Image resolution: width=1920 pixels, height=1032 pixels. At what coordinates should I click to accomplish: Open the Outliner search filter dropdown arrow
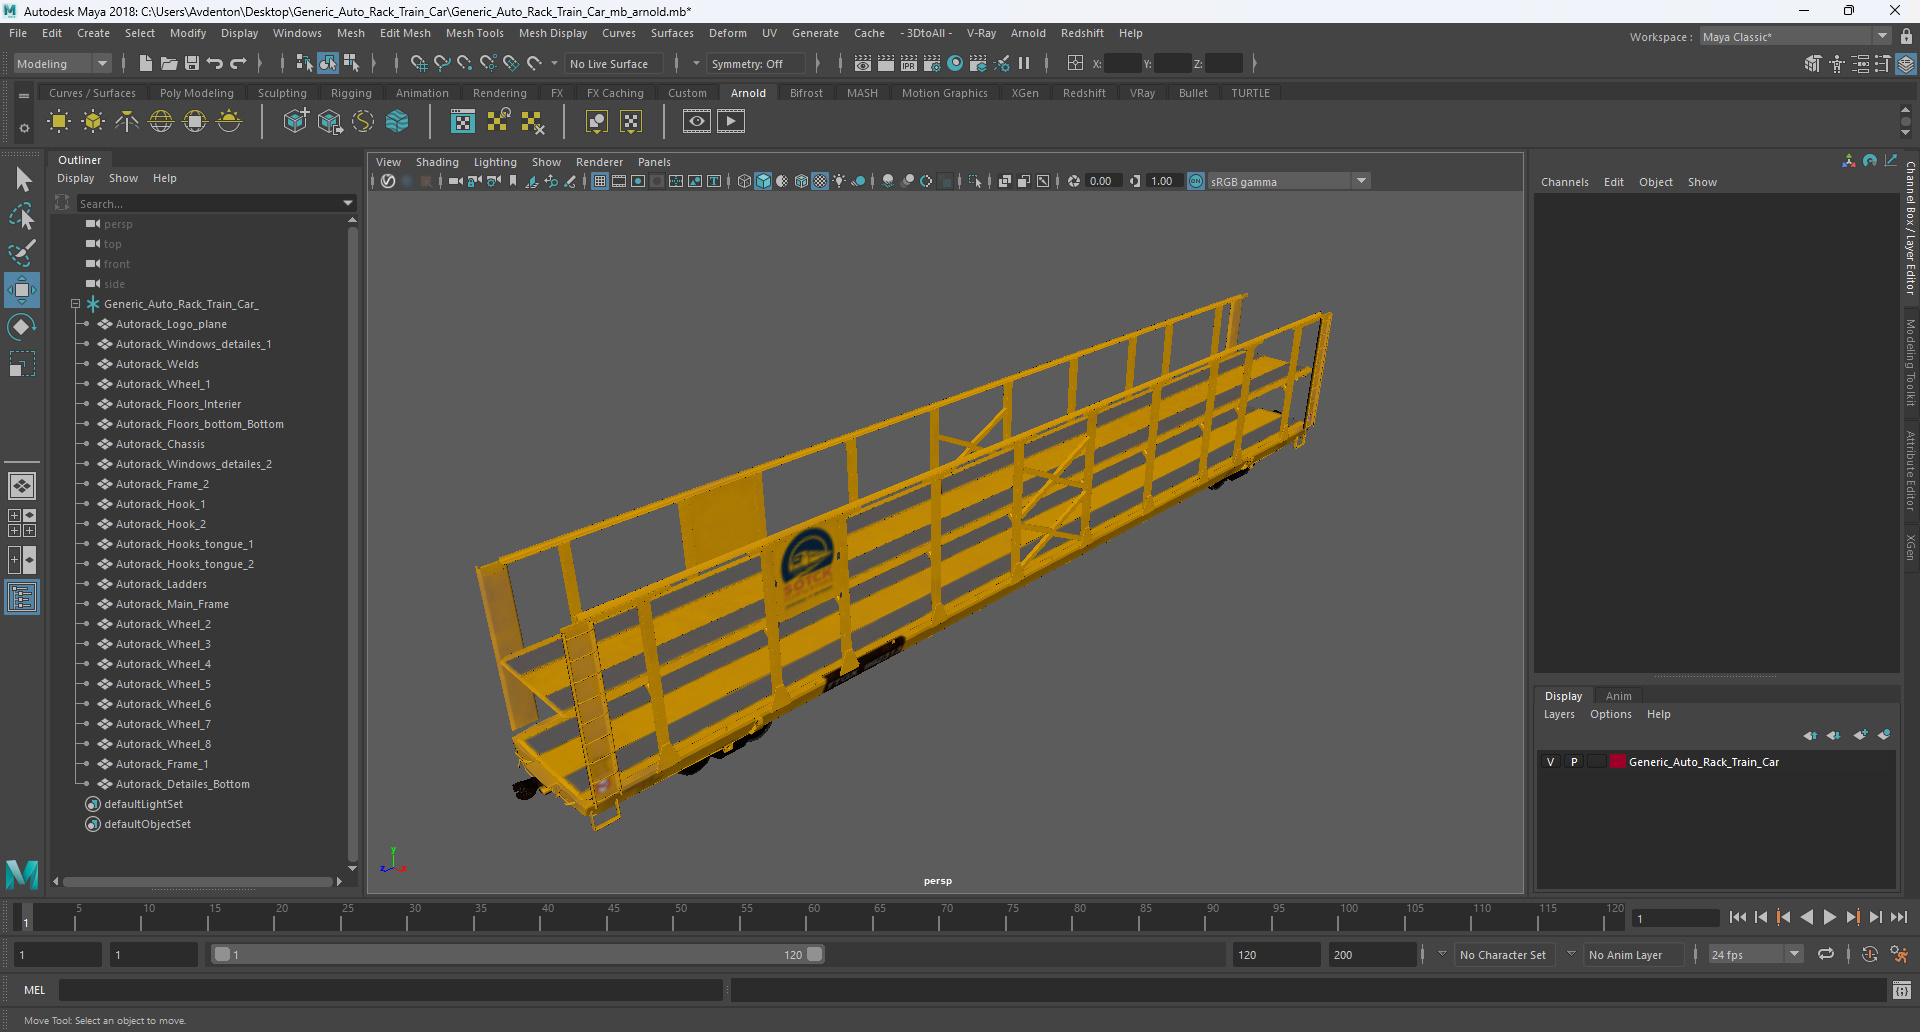point(348,203)
